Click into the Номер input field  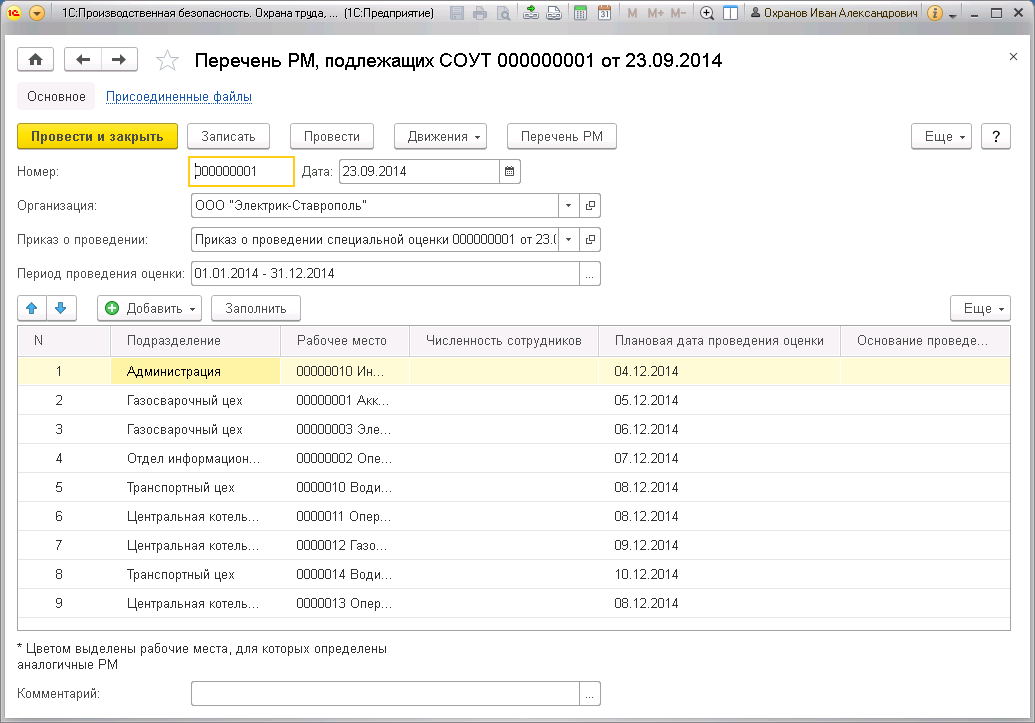(242, 172)
